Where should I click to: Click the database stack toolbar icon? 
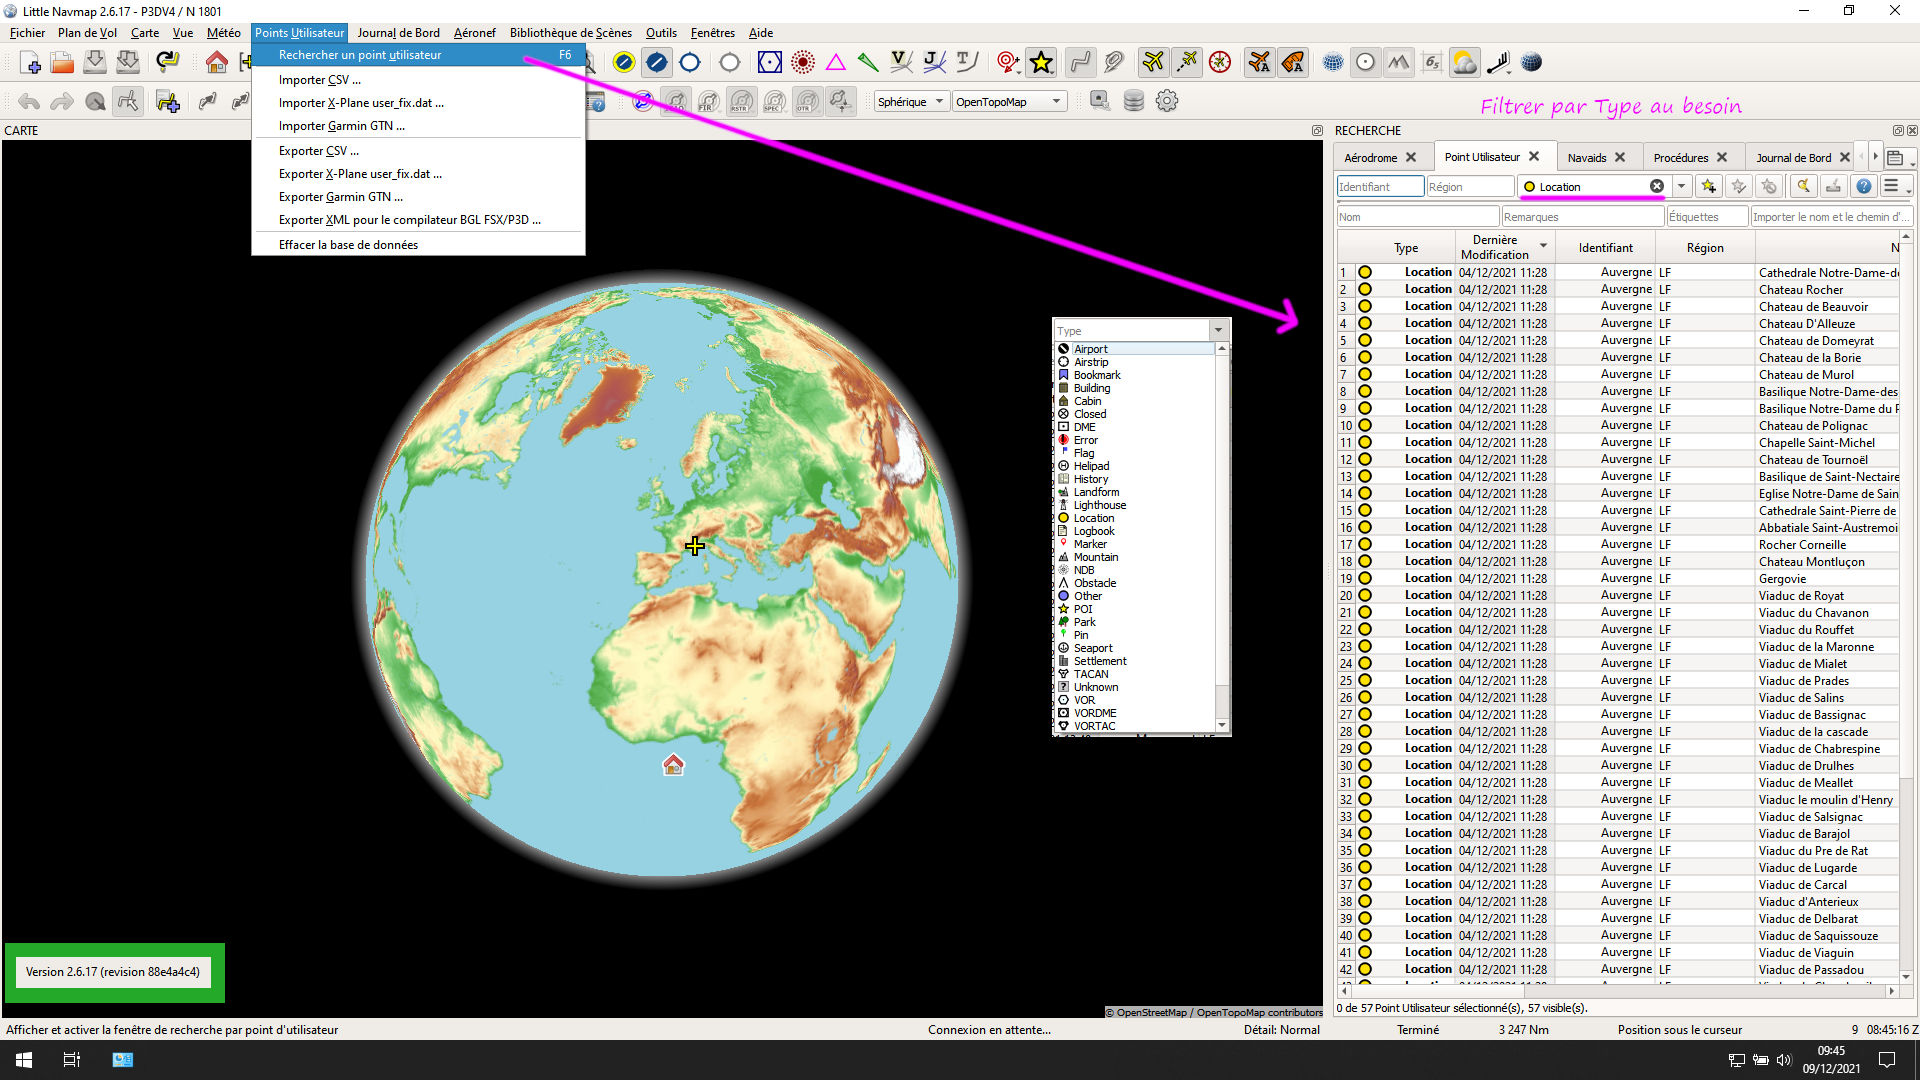[1133, 101]
